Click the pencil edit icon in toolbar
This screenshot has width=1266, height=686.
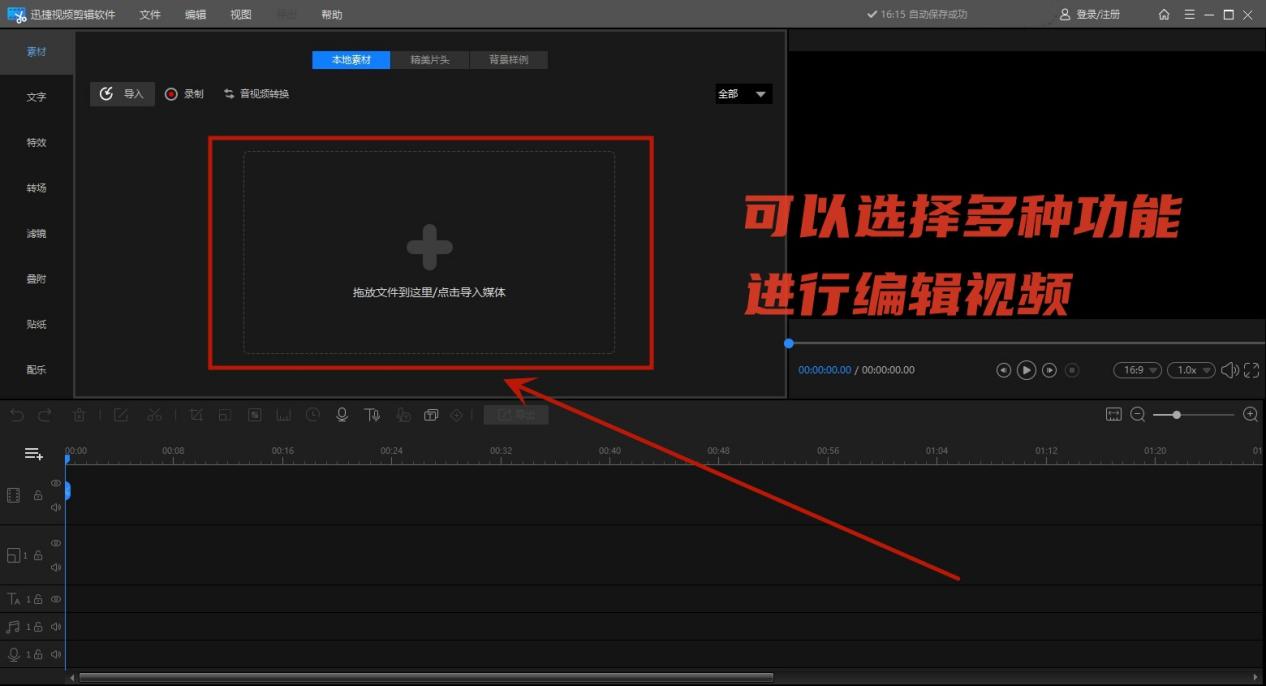(121, 415)
